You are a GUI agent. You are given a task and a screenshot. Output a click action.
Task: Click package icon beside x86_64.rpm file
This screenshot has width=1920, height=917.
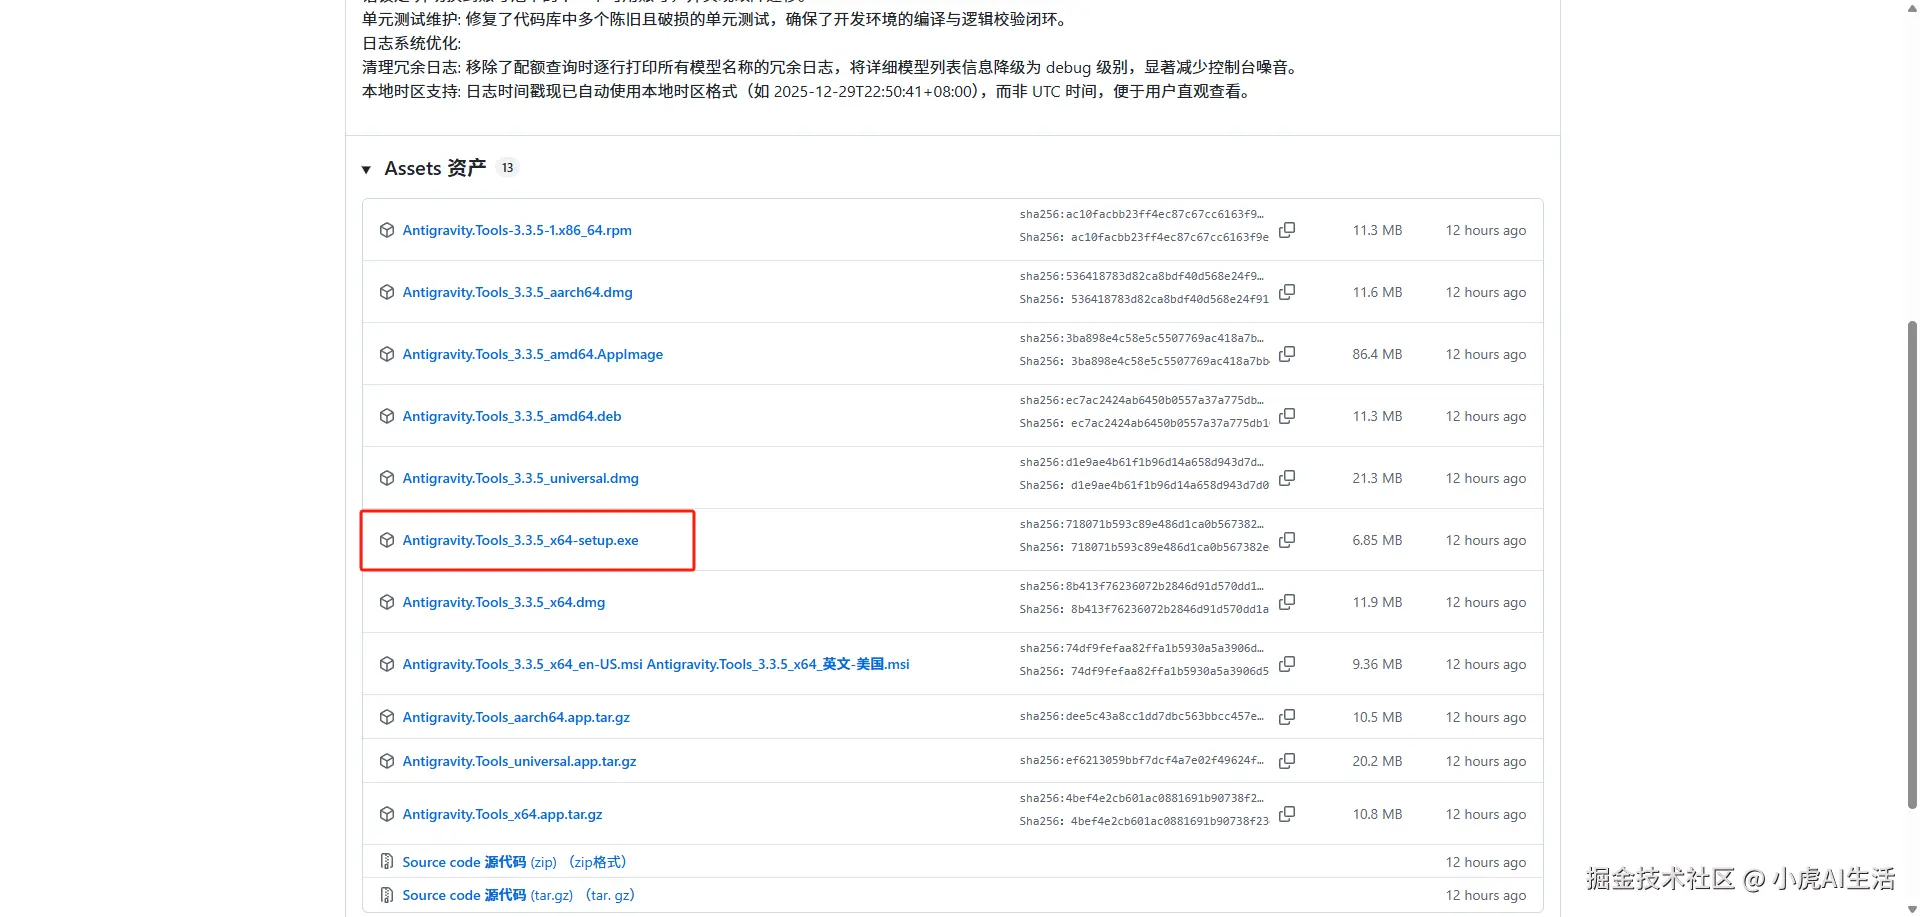[x=387, y=230]
